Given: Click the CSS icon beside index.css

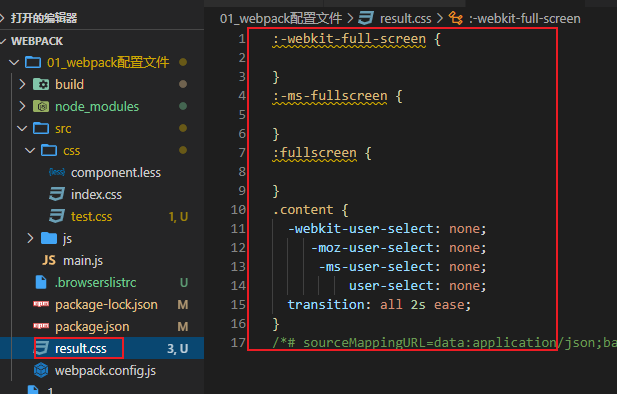Looking at the screenshot, I should click(57, 194).
